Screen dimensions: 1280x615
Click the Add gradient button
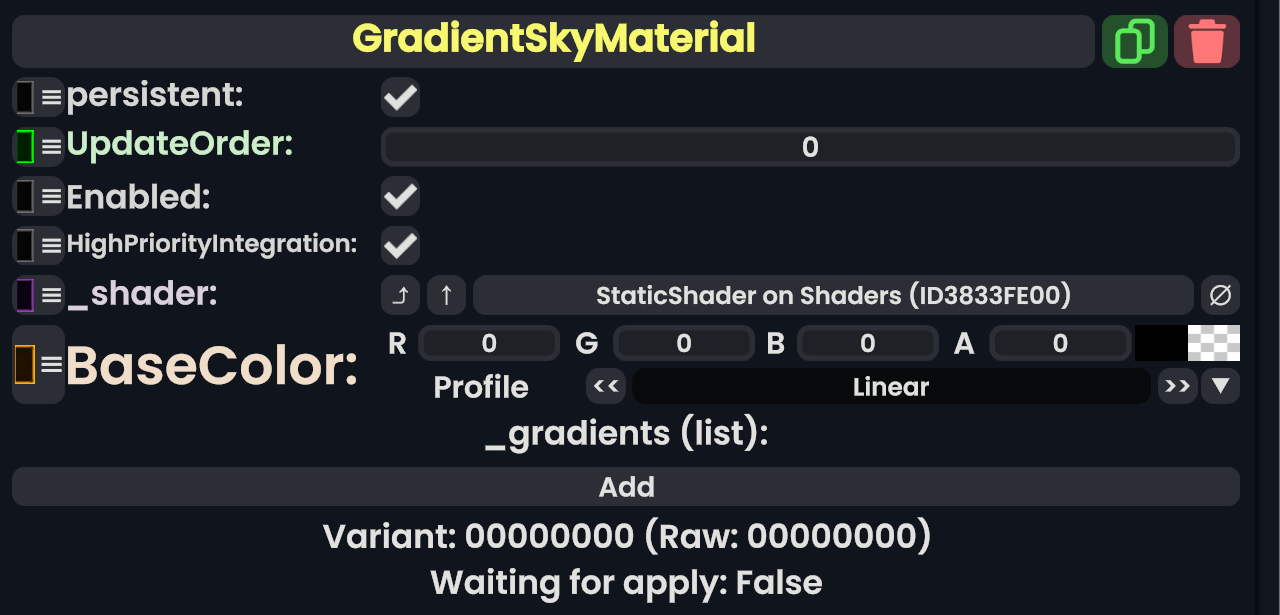point(626,487)
